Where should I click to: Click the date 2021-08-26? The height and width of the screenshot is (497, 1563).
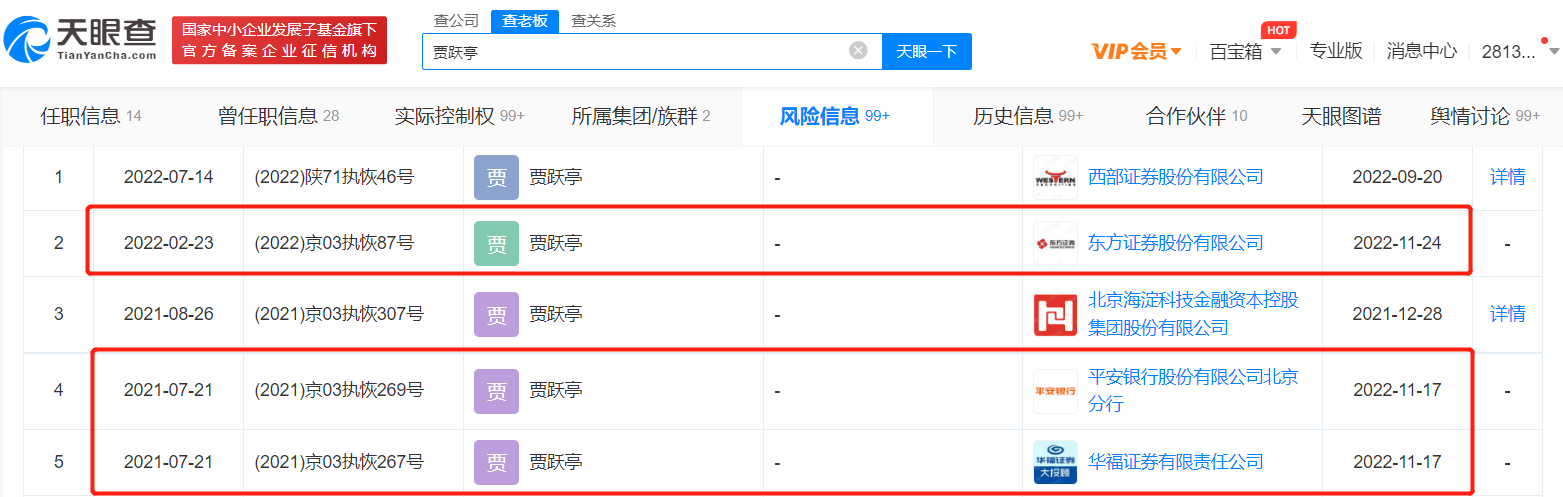coord(168,314)
